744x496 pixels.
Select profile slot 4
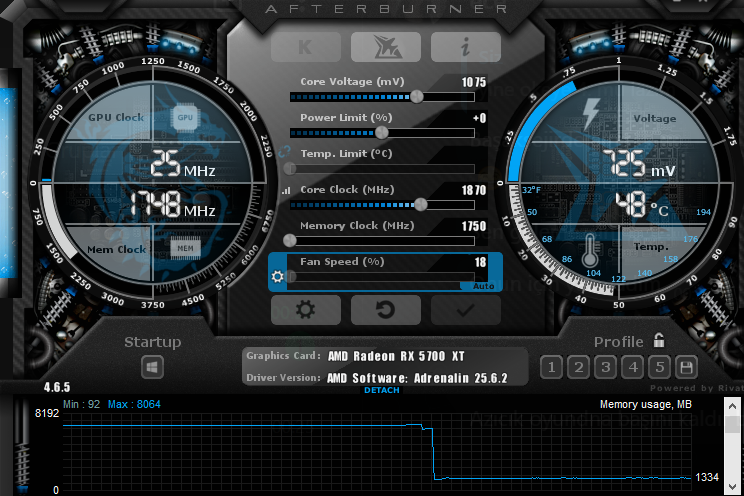(x=632, y=367)
